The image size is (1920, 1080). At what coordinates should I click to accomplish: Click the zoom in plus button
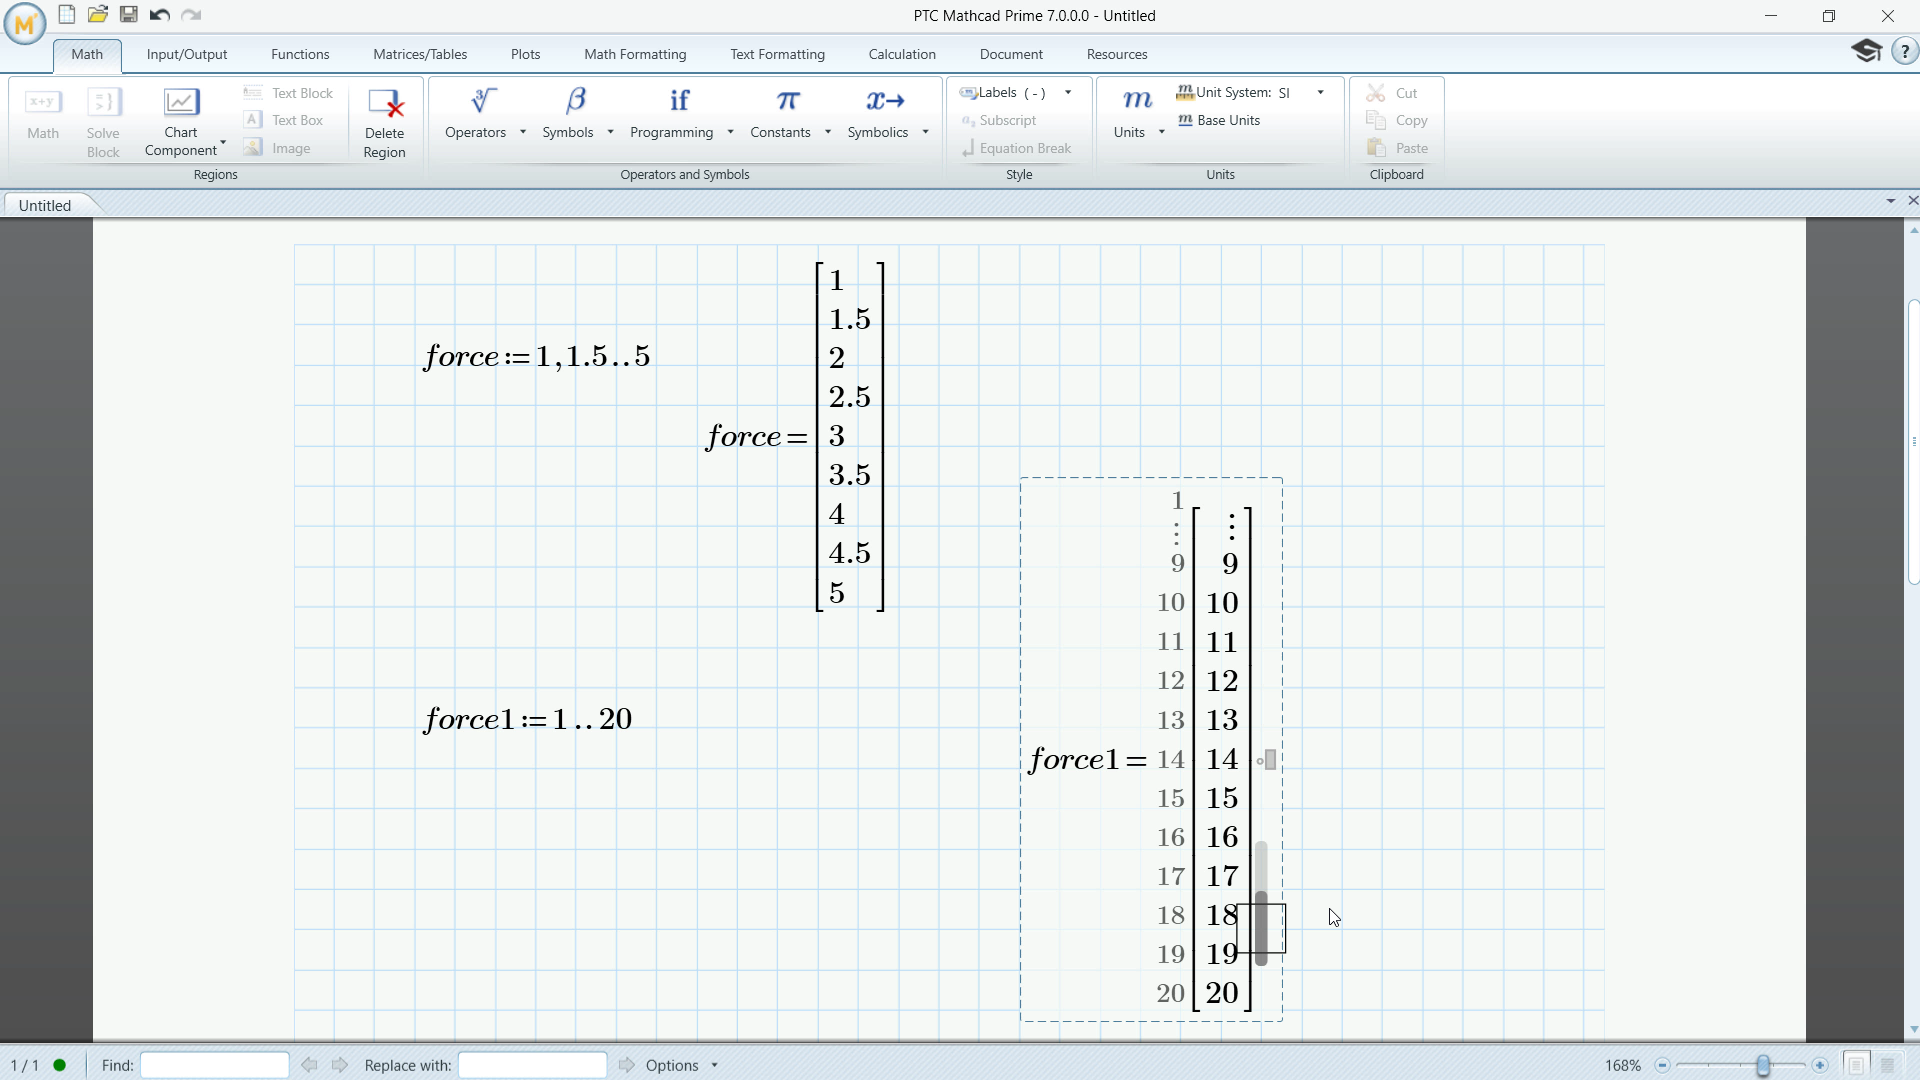click(1820, 1065)
